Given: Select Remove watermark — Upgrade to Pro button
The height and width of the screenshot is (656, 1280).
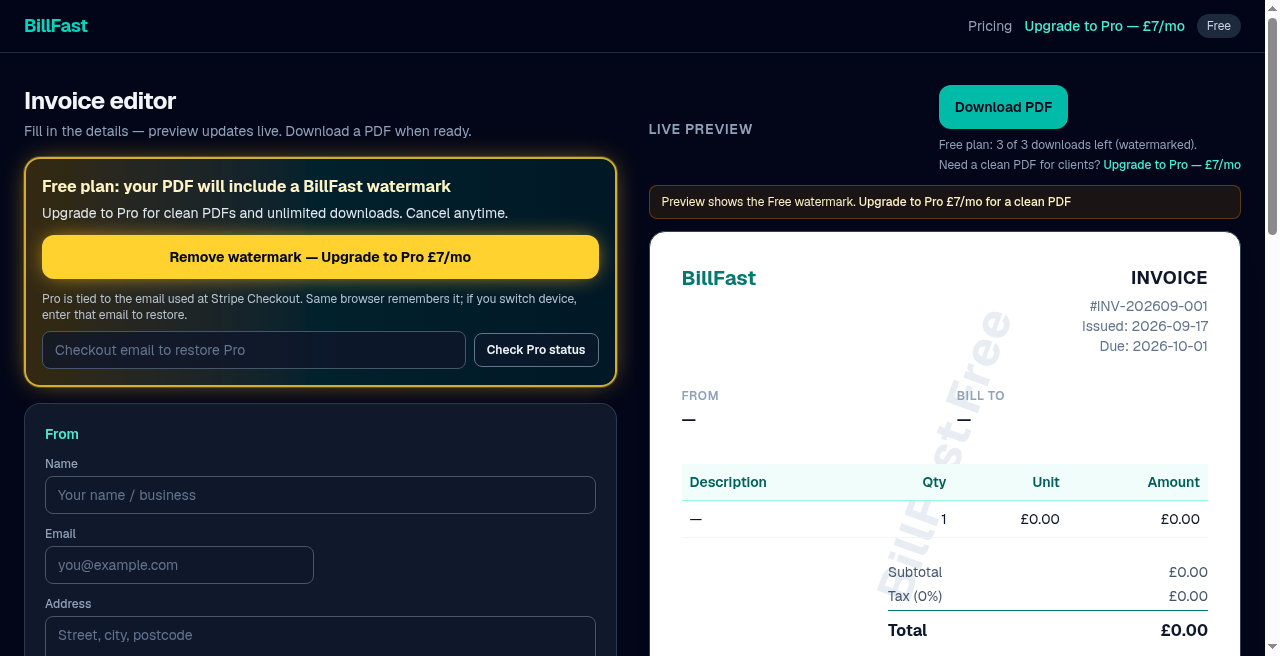Looking at the screenshot, I should pos(320,257).
